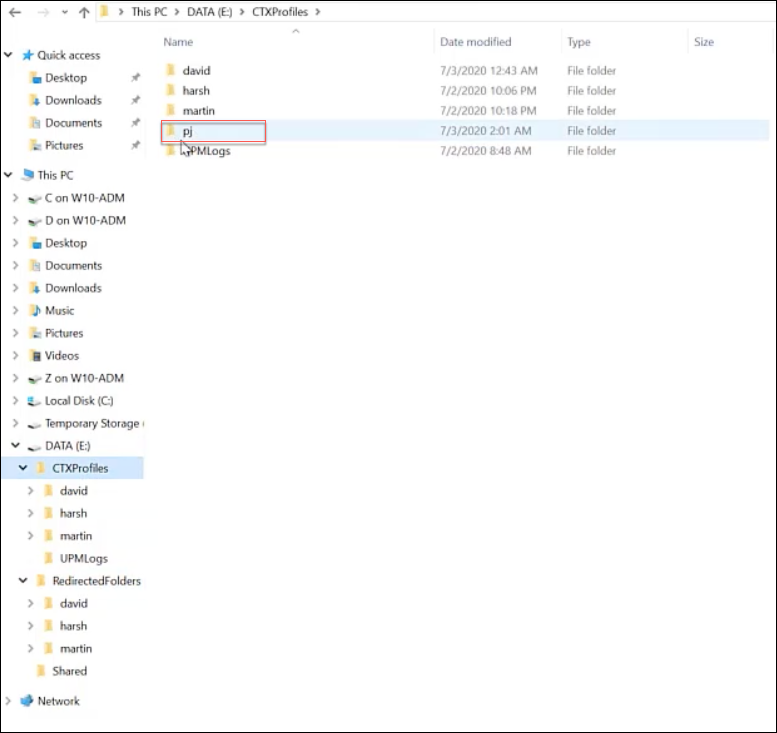Click date 7/2/2020 8:48 AM cell

(x=486, y=151)
